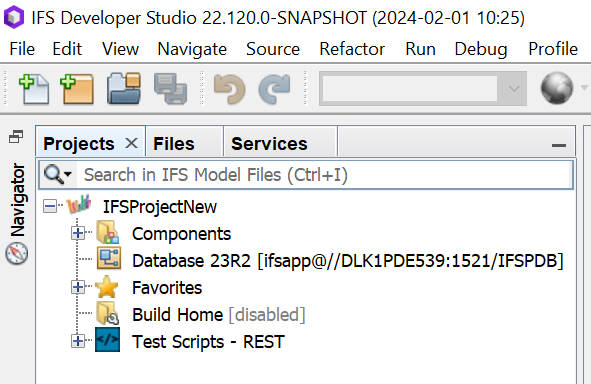
Task: Open the View menu
Action: tap(121, 49)
